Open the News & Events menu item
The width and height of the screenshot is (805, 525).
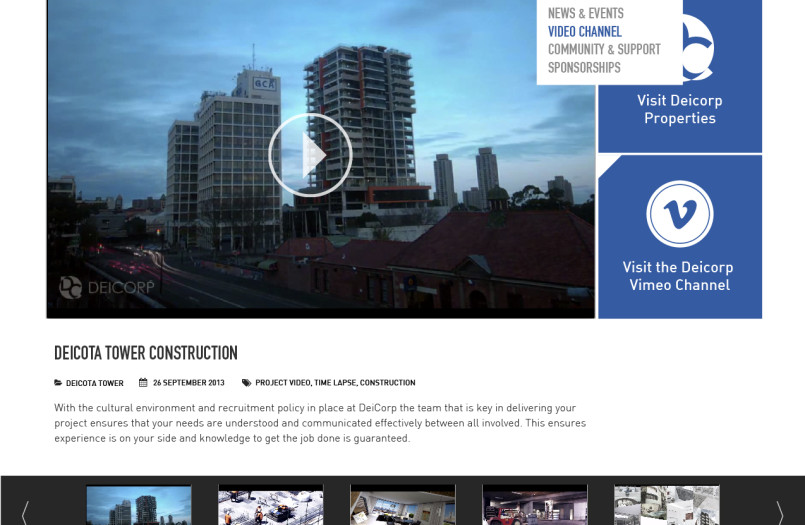click(x=585, y=13)
